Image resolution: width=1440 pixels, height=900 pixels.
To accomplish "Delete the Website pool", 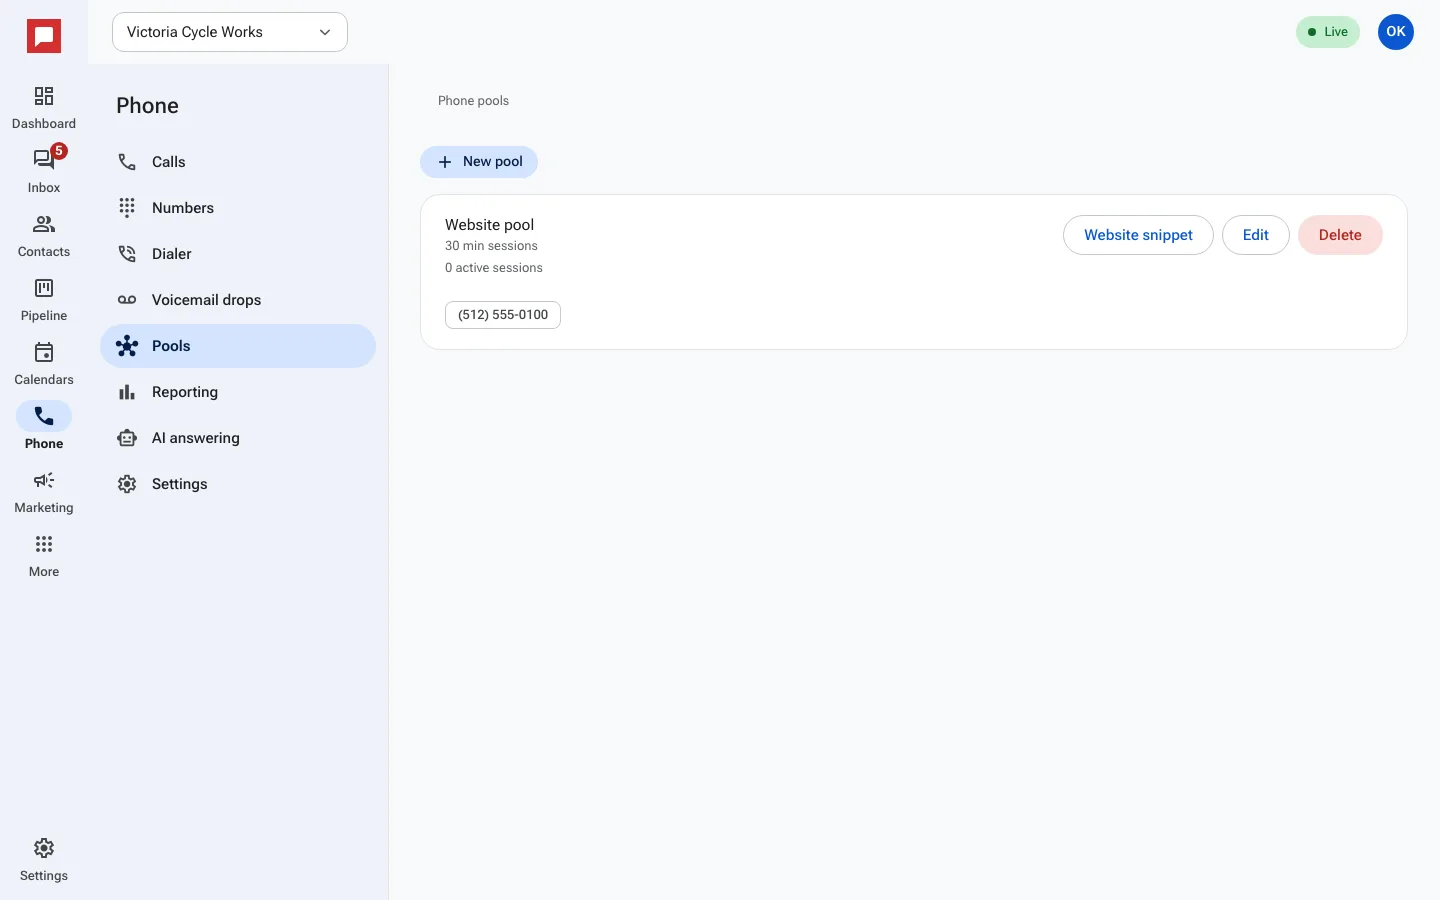I will click(x=1340, y=235).
